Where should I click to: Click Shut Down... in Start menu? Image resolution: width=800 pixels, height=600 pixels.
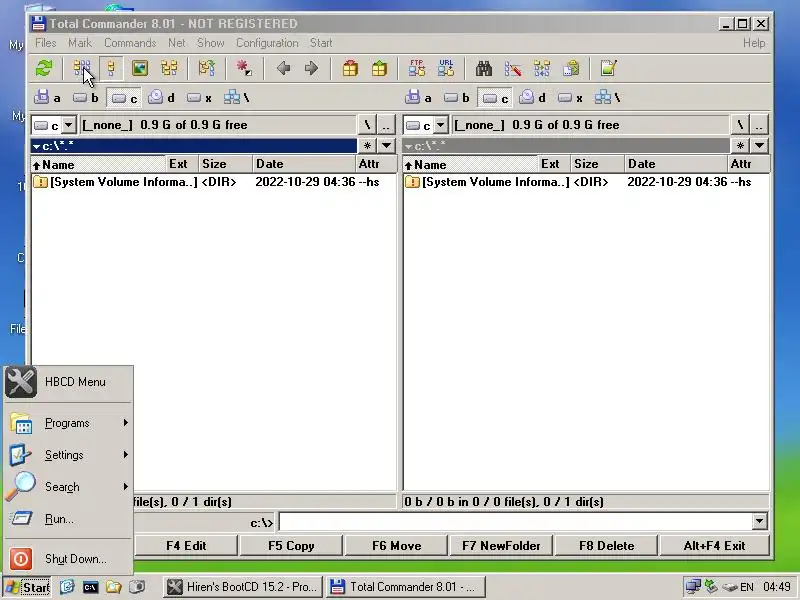point(68,559)
